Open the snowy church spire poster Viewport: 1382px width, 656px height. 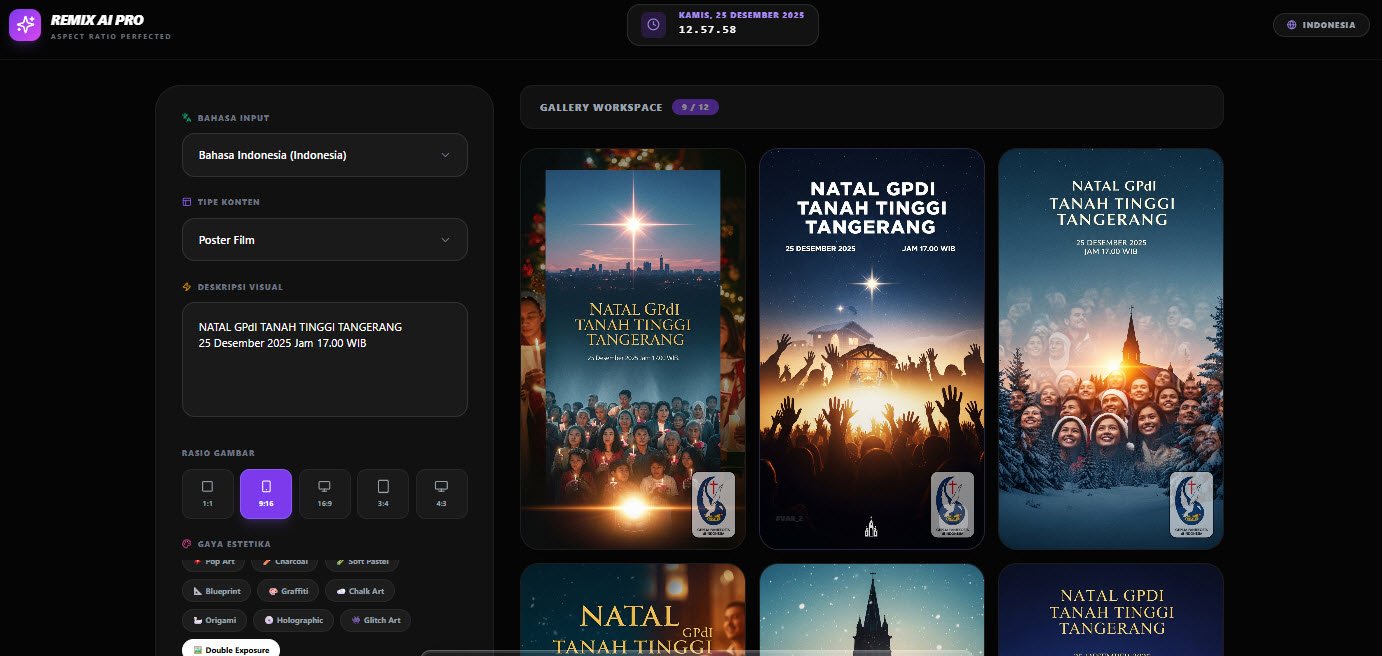[872, 609]
